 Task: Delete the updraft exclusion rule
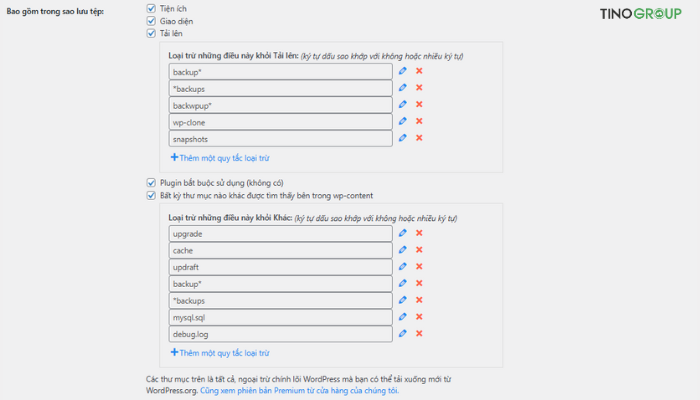click(419, 267)
